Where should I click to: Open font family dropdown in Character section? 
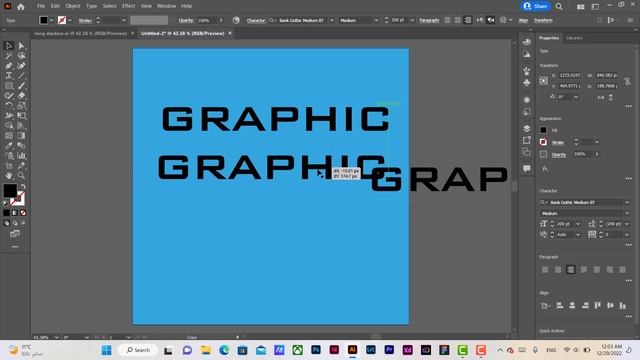click(x=627, y=202)
